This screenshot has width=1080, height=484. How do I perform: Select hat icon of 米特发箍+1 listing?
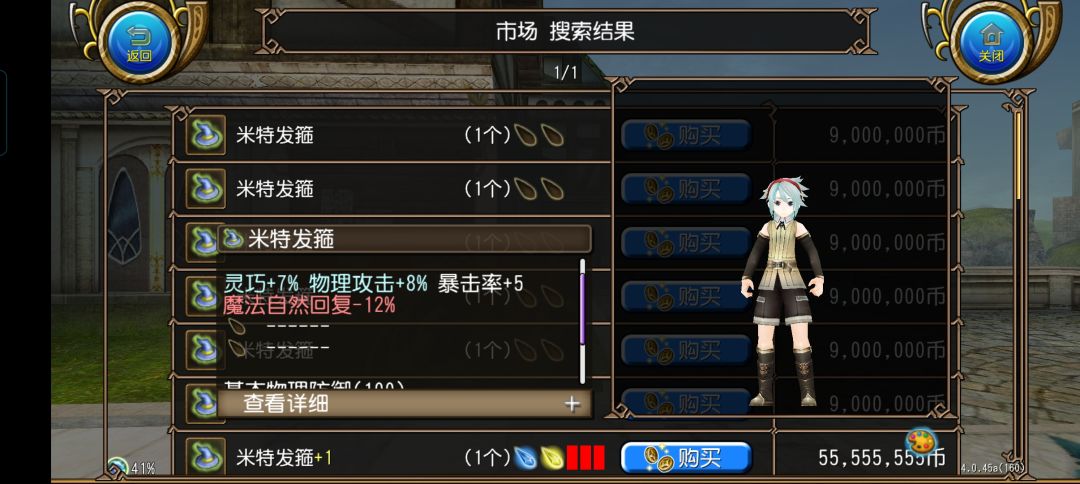(206, 456)
